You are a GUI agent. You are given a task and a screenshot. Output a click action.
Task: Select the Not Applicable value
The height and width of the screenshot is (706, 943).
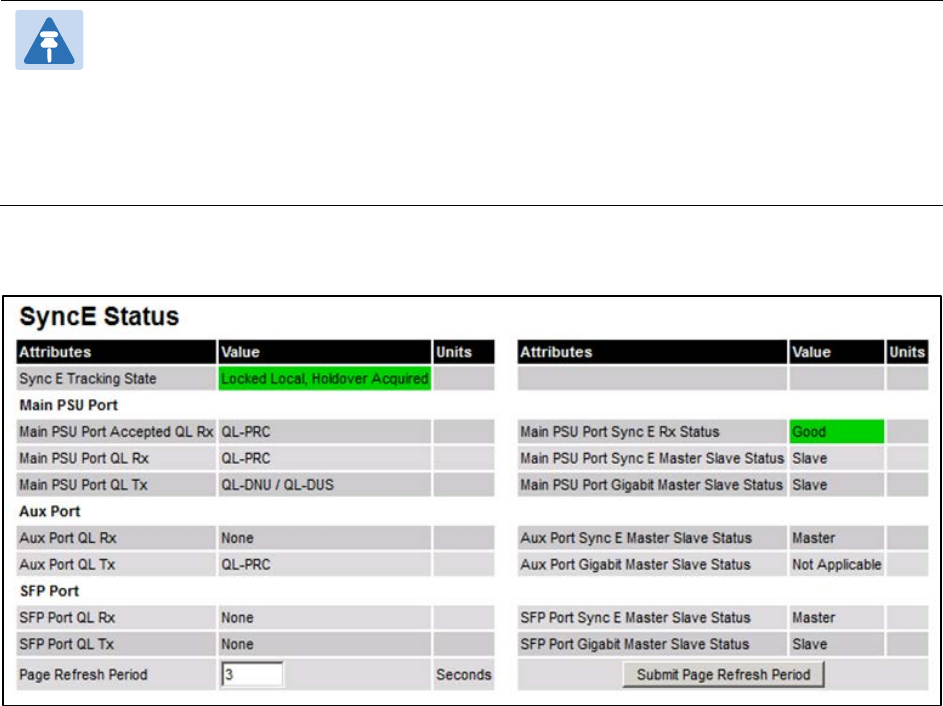pyautogui.click(x=837, y=564)
